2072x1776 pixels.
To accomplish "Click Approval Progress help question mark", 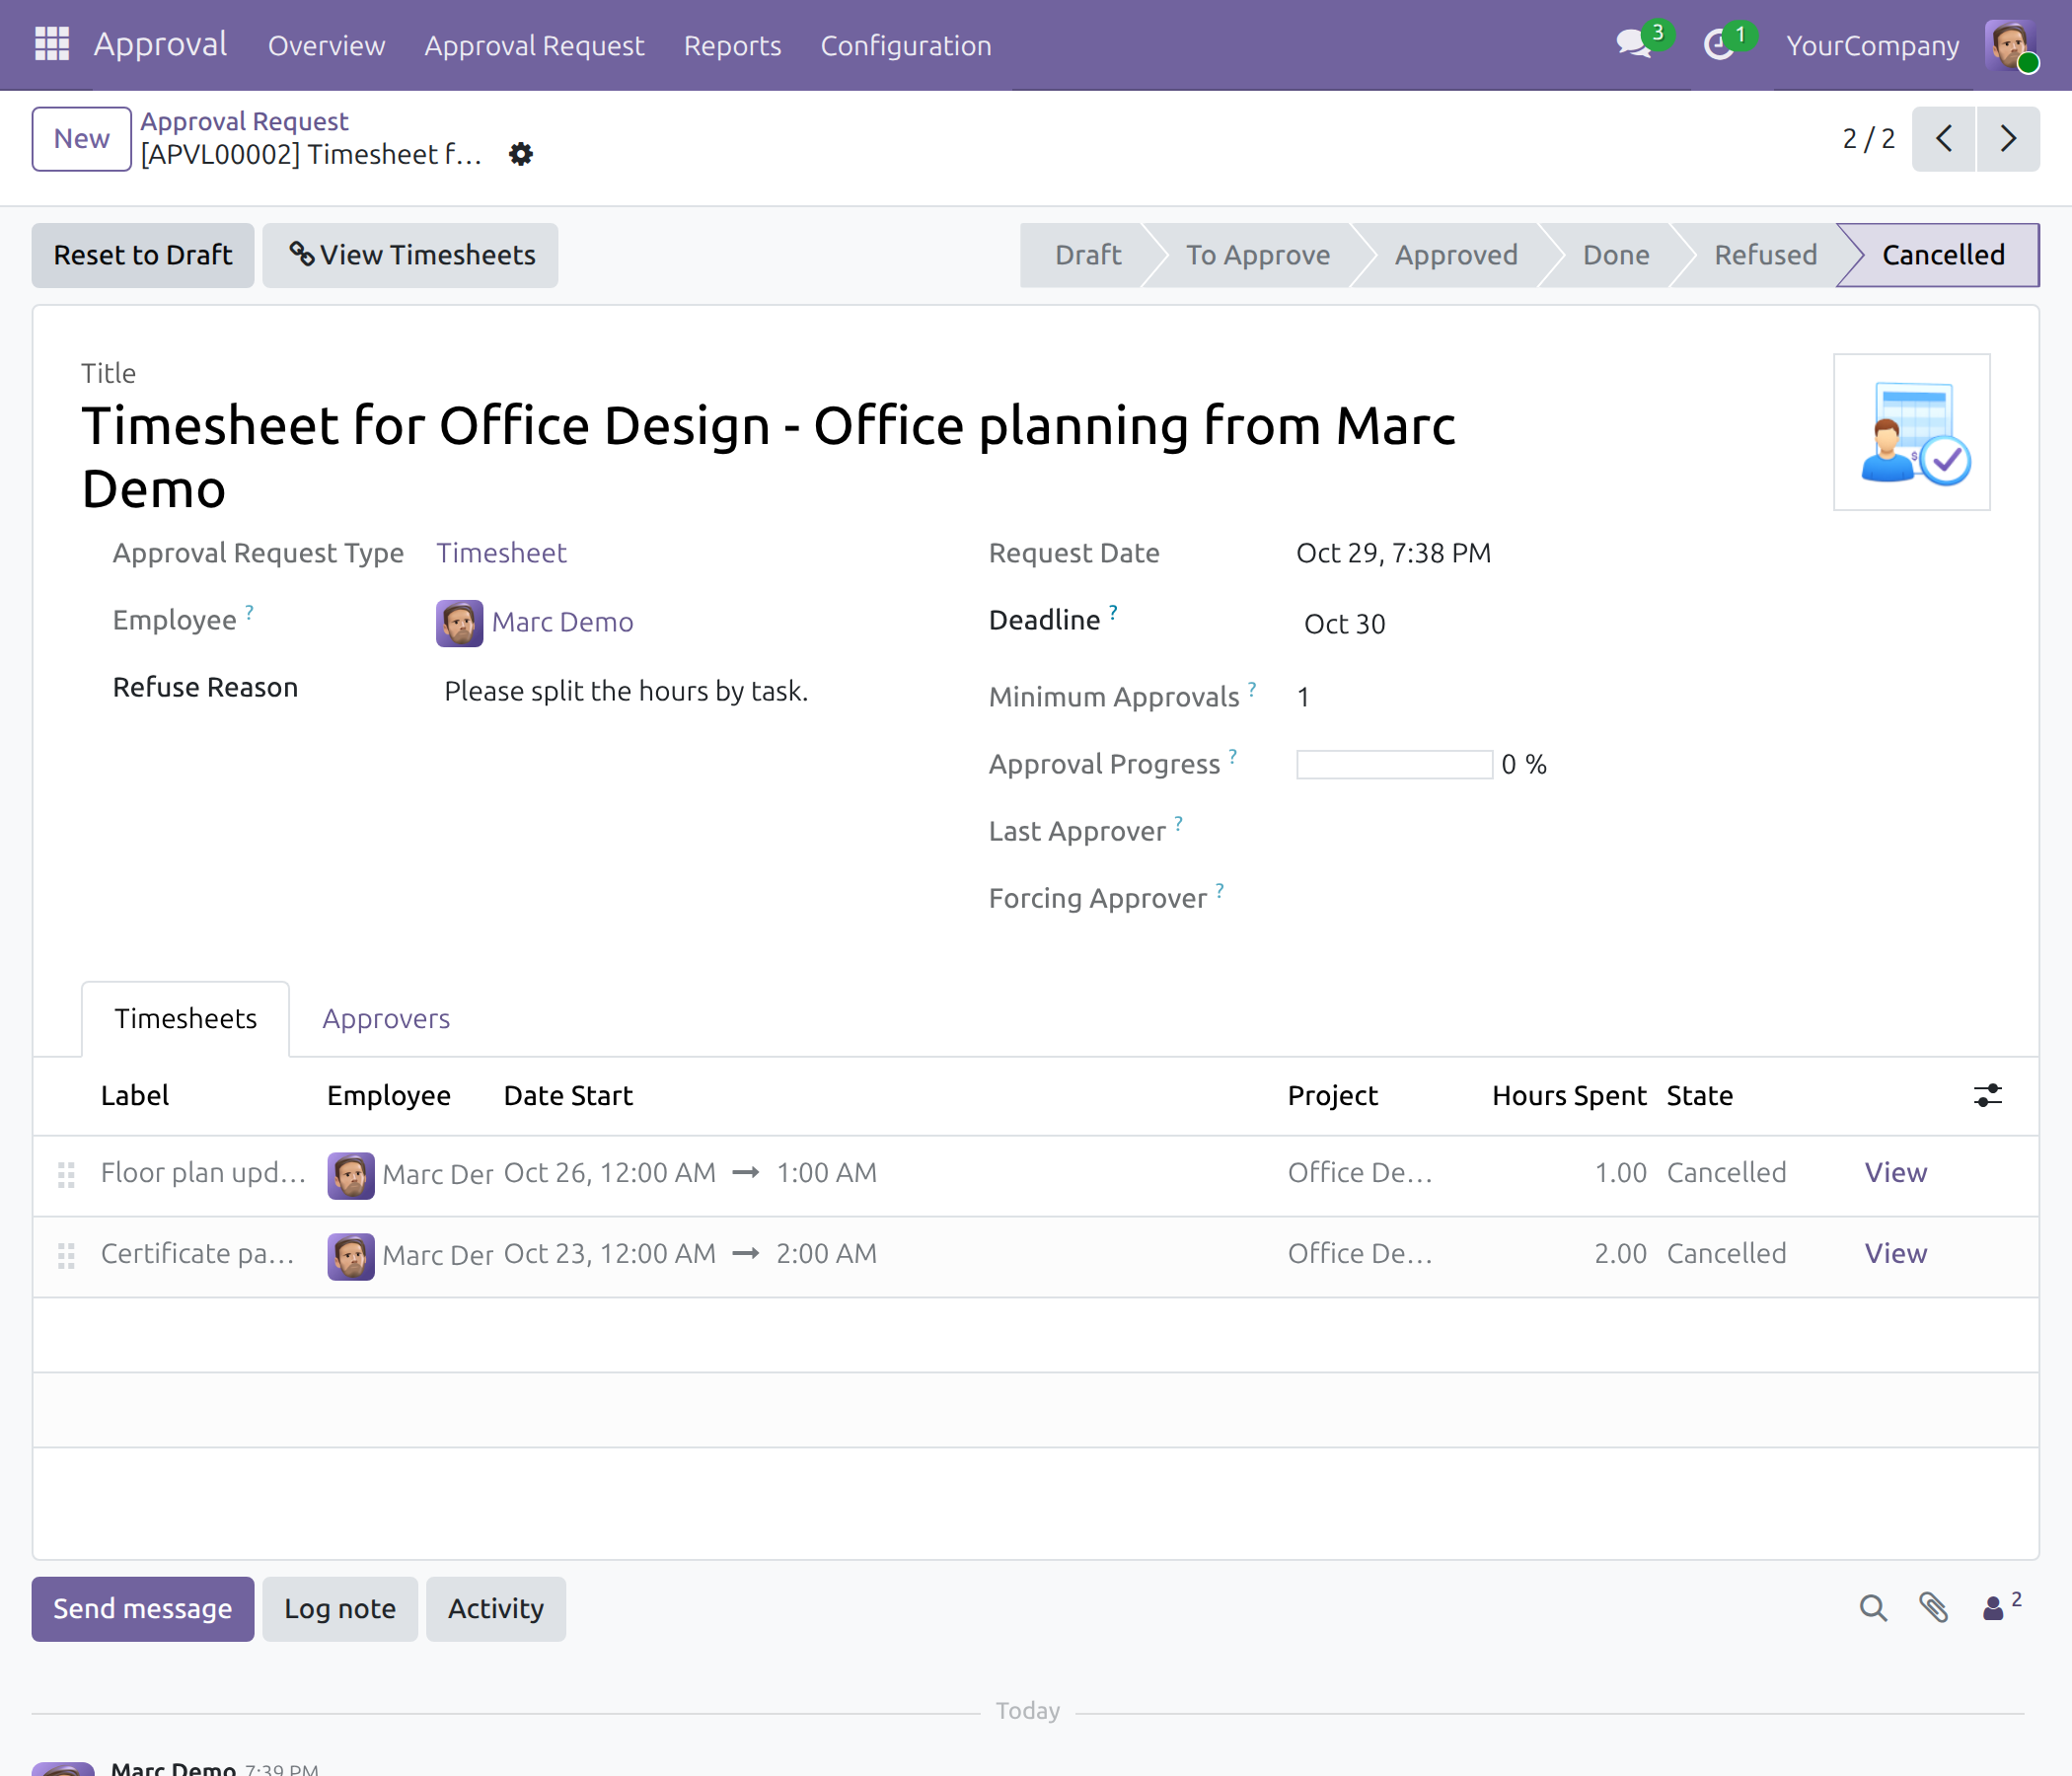I will [1233, 755].
